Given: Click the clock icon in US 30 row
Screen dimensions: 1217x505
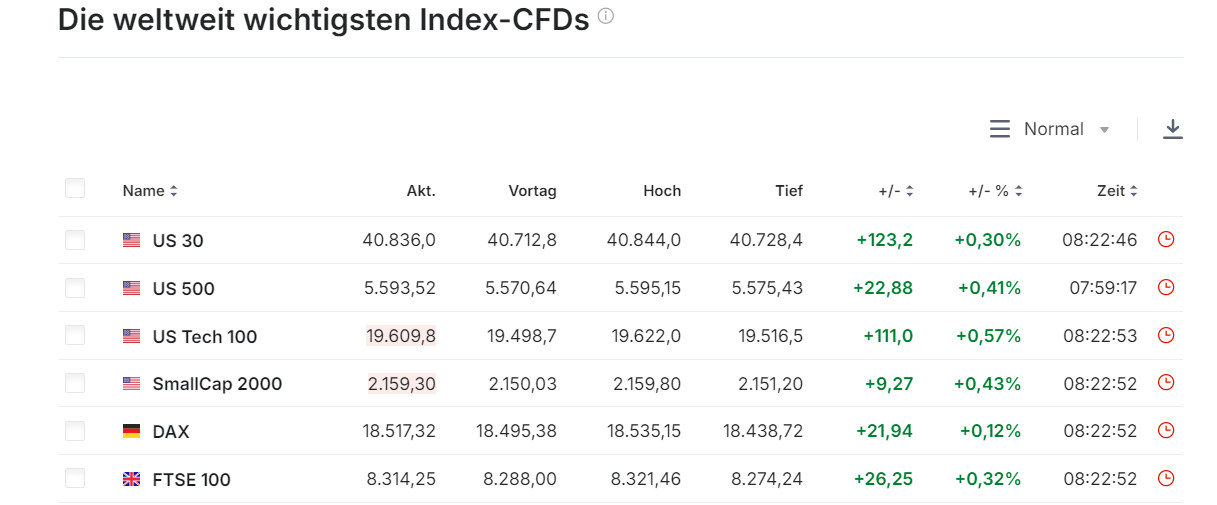Looking at the screenshot, I should click(1165, 239).
